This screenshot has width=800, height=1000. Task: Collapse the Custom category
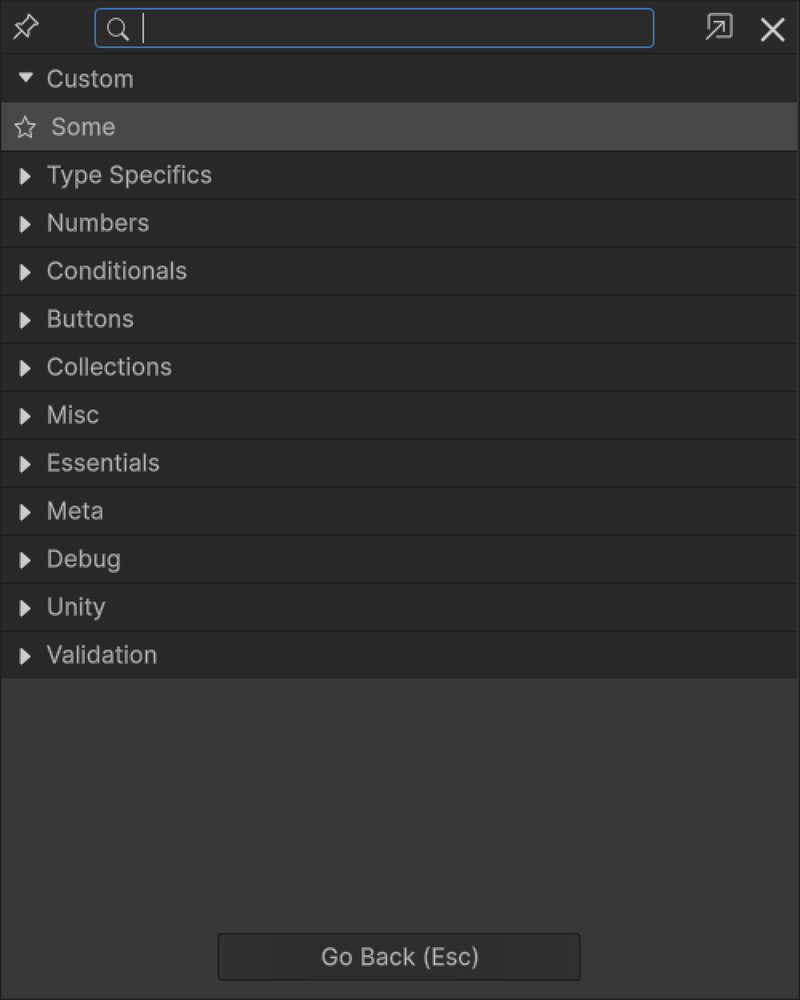[x=25, y=78]
